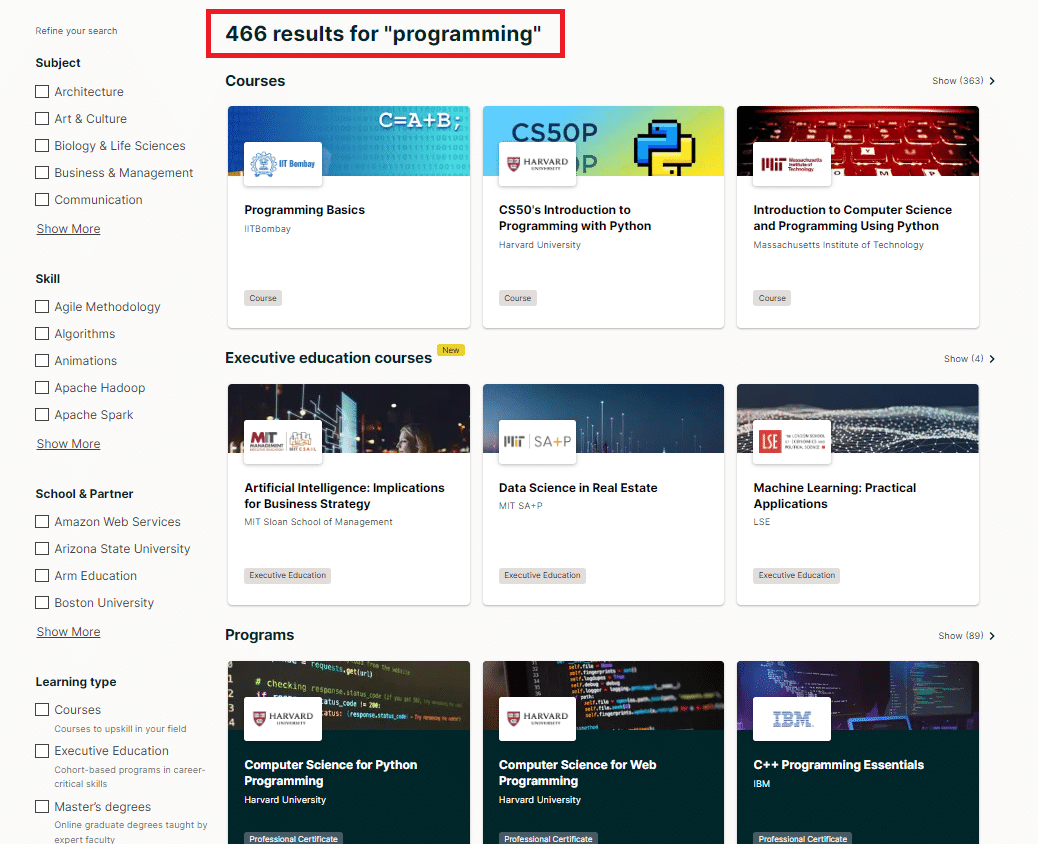1038x844 pixels.
Task: Click the MIT SA+P logo on Data Science card
Action: [537, 440]
